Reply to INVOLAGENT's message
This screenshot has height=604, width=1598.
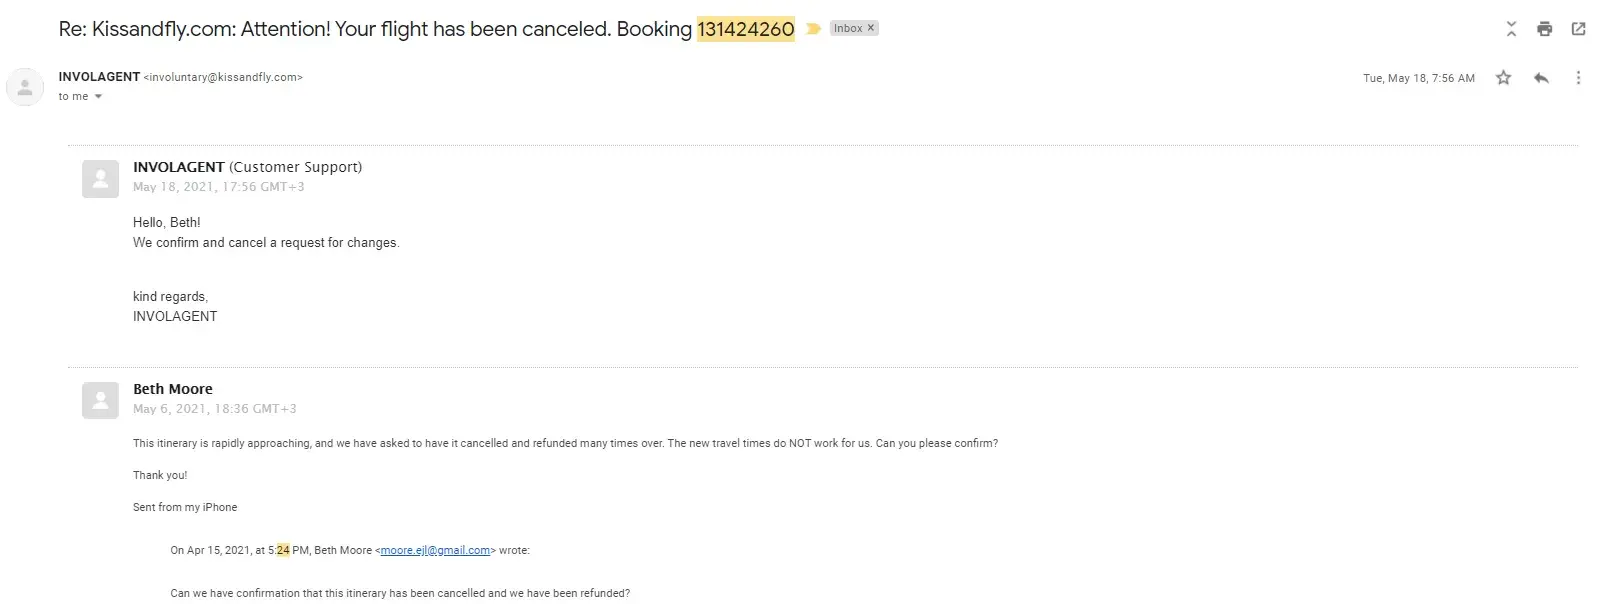pos(1541,78)
